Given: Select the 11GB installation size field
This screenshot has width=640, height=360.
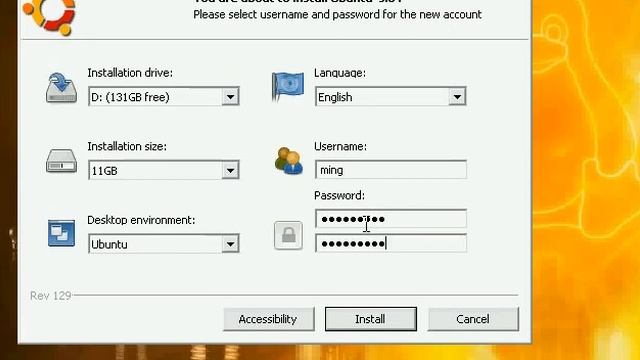Looking at the screenshot, I should tap(164, 171).
